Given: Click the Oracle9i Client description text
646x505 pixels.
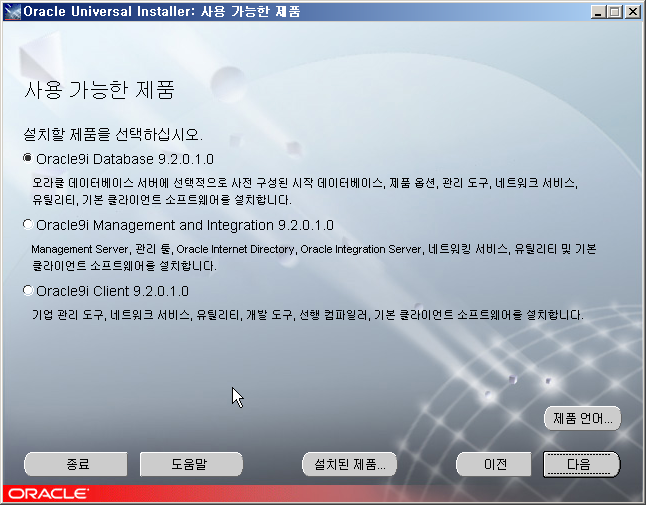Looking at the screenshot, I should point(307,315).
